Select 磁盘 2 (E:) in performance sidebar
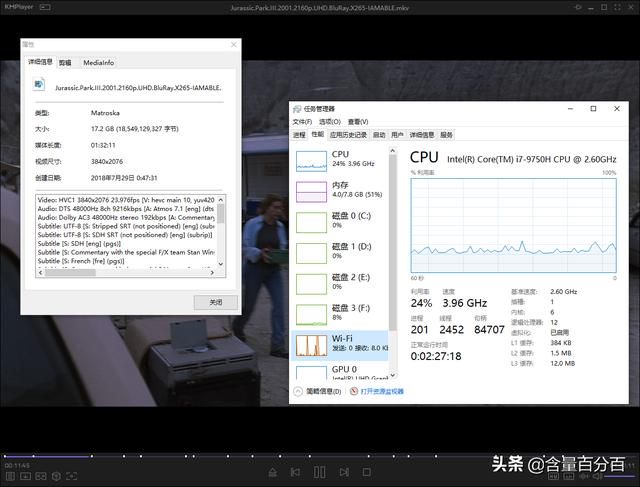Screen dimensions: 640x487 tap(340, 283)
